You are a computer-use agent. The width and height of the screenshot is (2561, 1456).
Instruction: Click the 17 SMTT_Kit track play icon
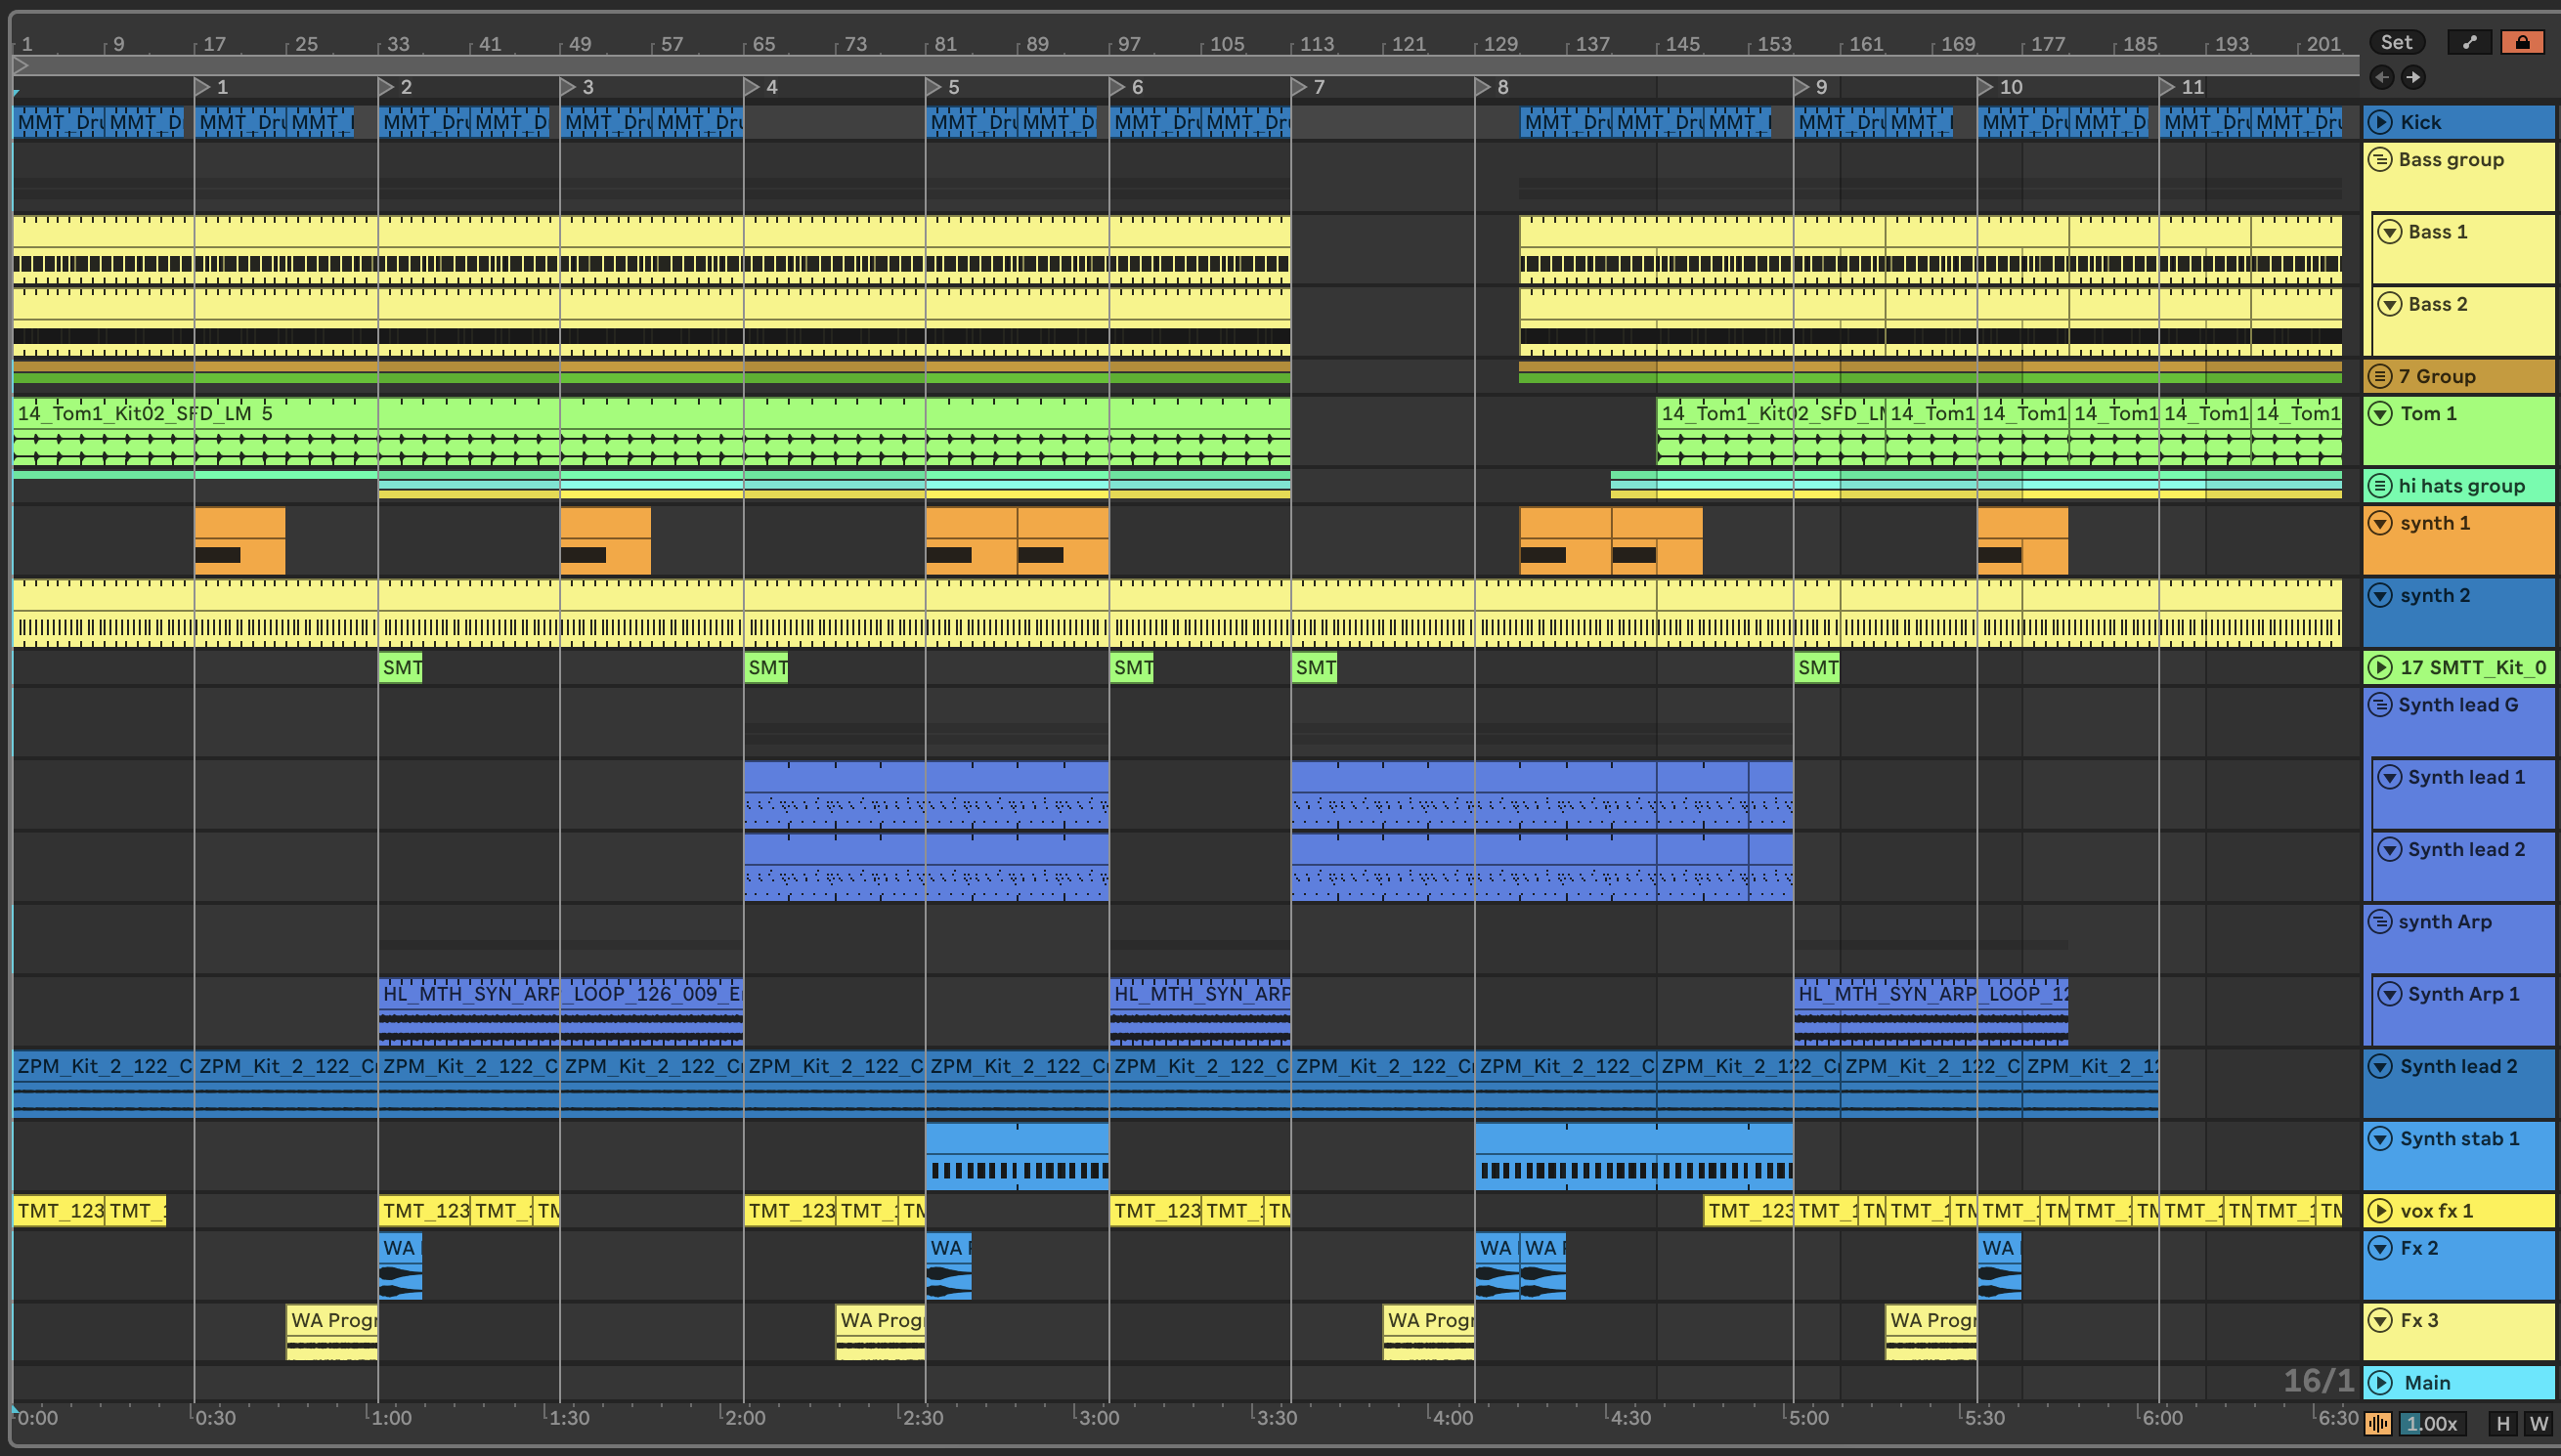coord(2381,667)
